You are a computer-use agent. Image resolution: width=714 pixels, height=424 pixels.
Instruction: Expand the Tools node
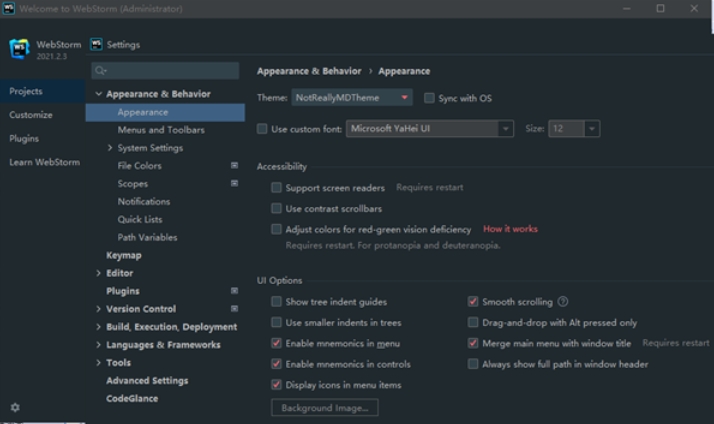[x=98, y=363]
